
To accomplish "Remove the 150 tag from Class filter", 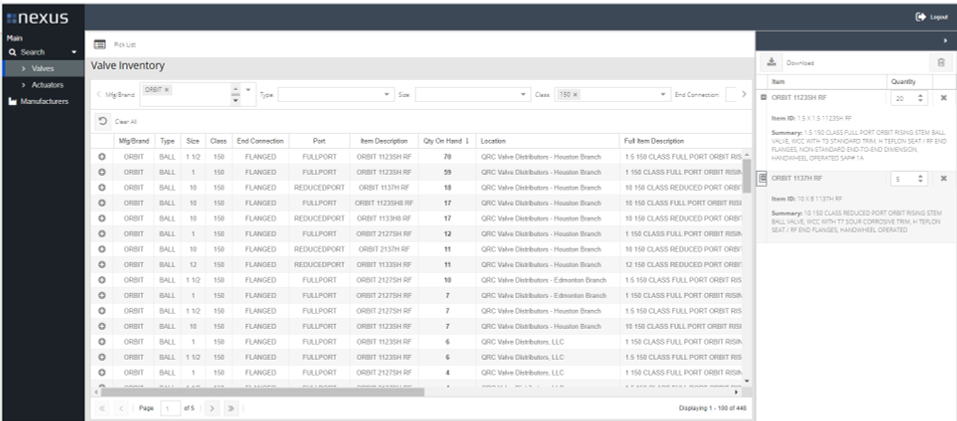I will (x=575, y=95).
